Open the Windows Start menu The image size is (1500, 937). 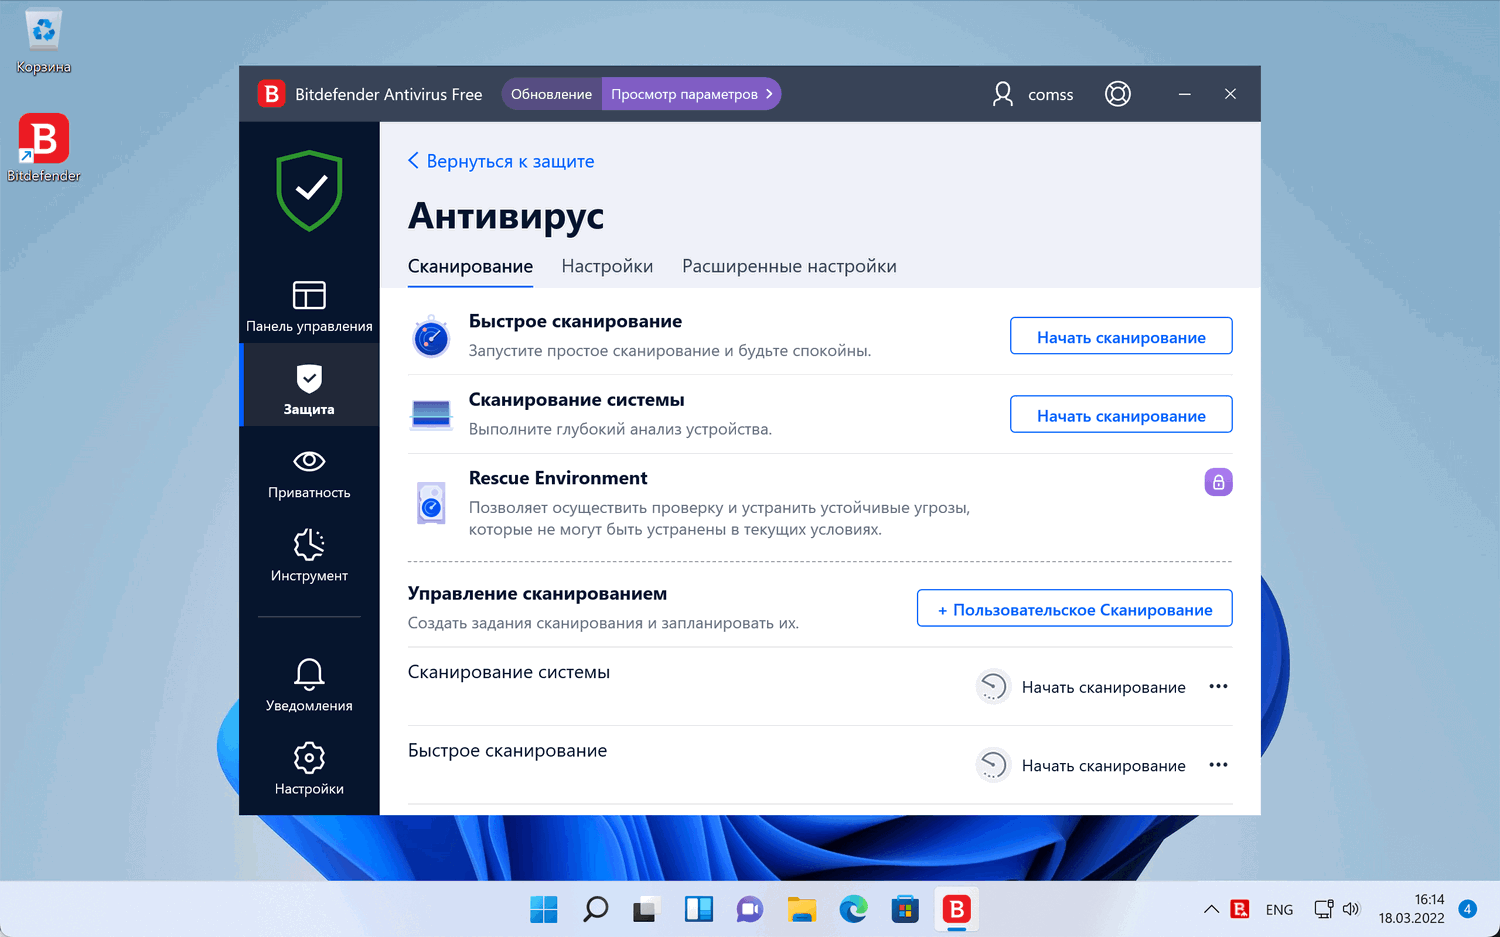(x=544, y=909)
